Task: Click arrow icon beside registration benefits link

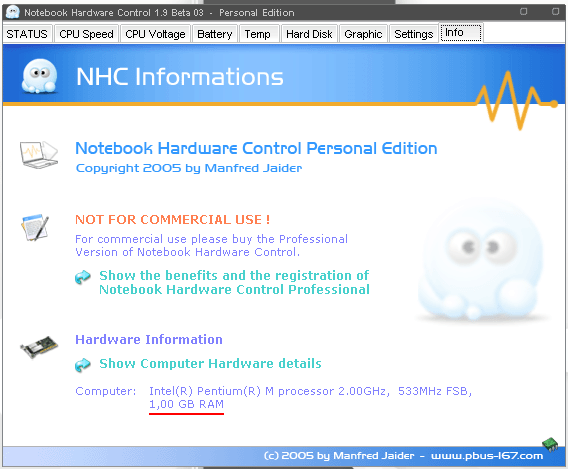Action: coord(83,277)
